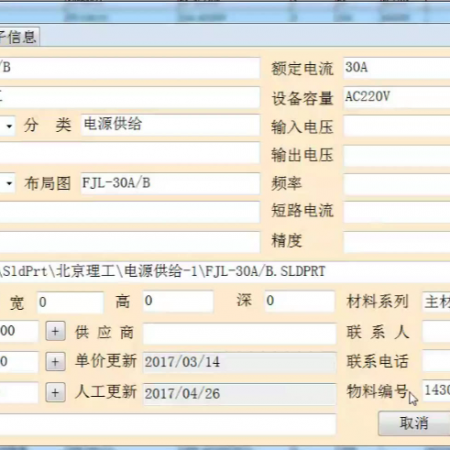Click the 布局图 field showing FJL-30A/B
The image size is (450, 450).
[170, 183]
